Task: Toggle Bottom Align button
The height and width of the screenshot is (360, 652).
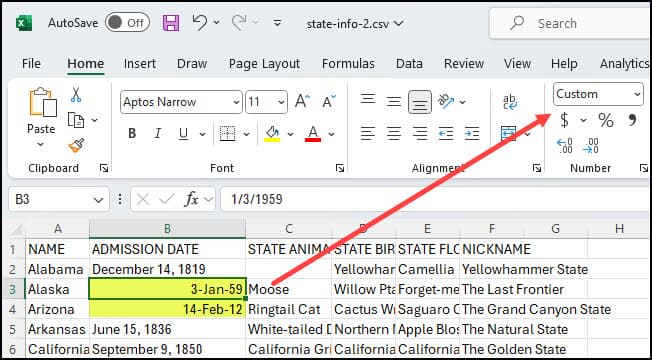Action: coord(420,102)
